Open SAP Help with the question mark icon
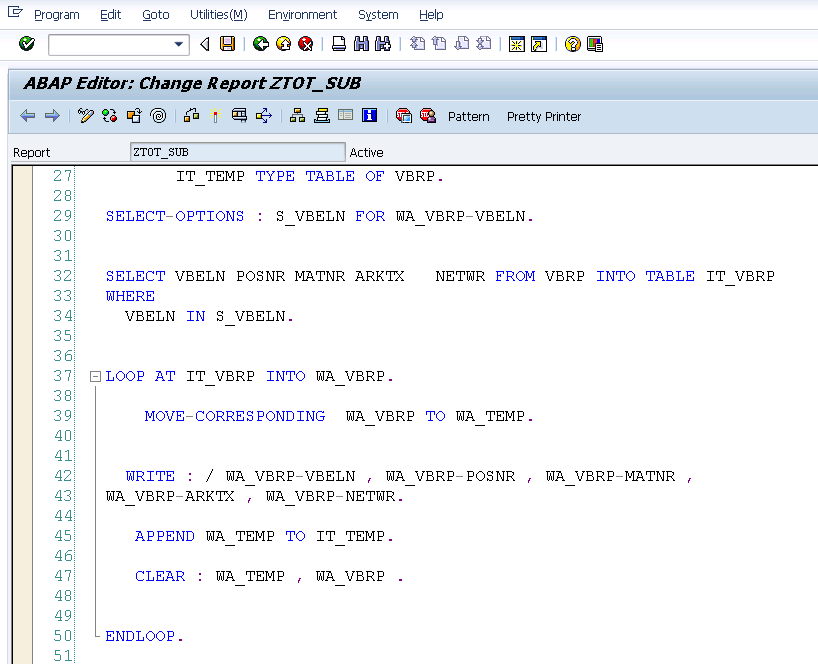The image size is (818, 664). 571,44
